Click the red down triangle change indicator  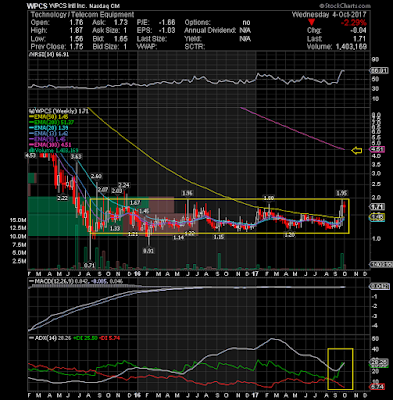(311, 22)
